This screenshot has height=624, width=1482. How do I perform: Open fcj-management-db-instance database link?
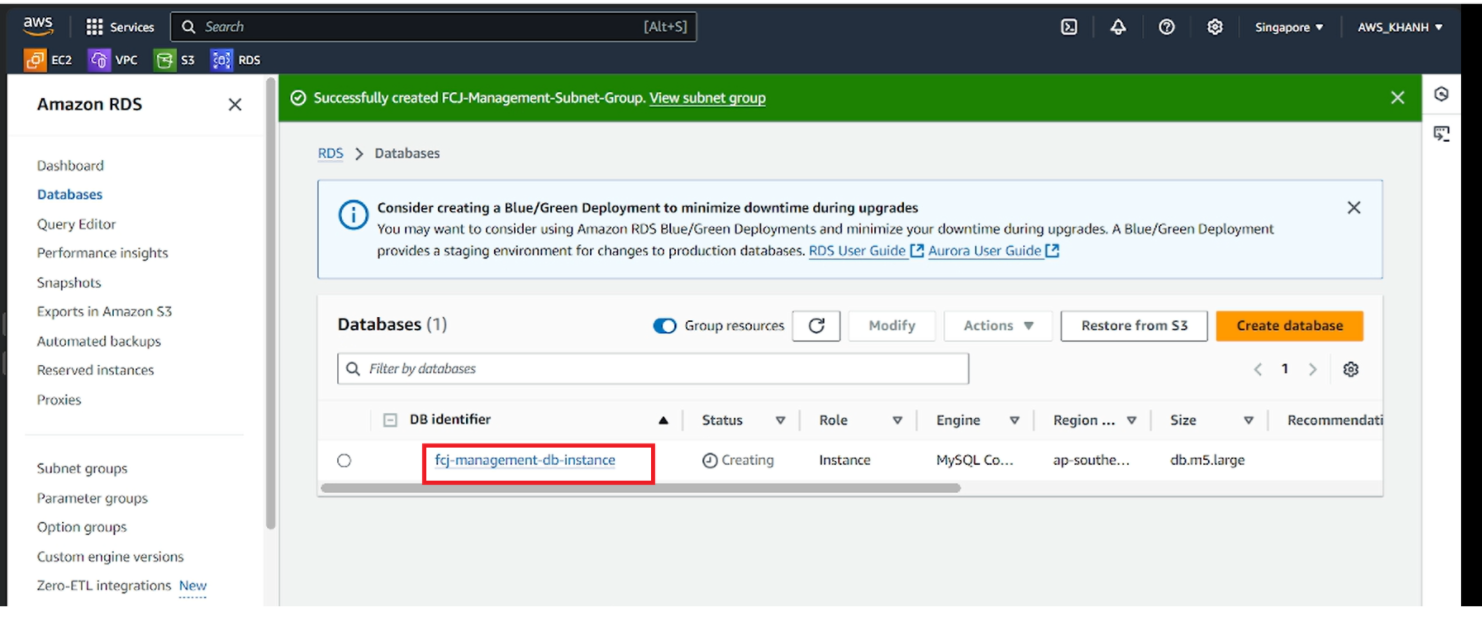pos(525,460)
